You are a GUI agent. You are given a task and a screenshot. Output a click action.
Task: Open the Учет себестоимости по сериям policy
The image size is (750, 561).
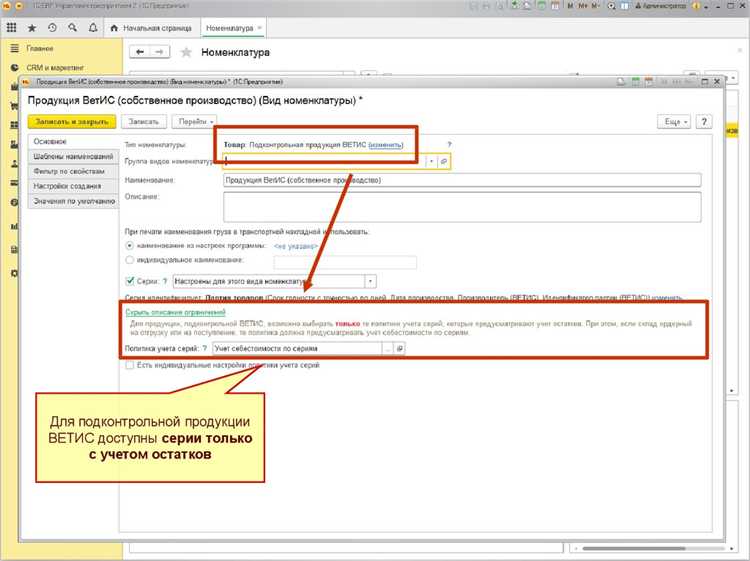(400, 349)
